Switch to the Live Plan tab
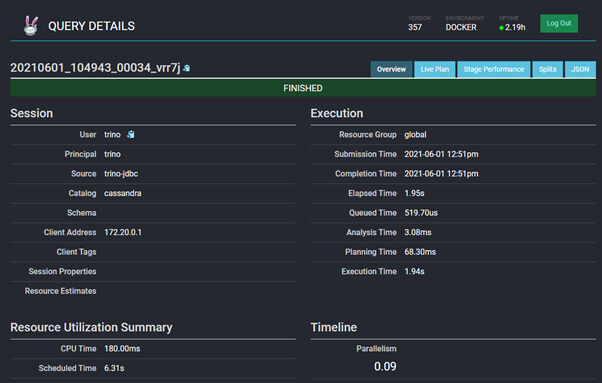This screenshot has height=383, width=602. [435, 69]
